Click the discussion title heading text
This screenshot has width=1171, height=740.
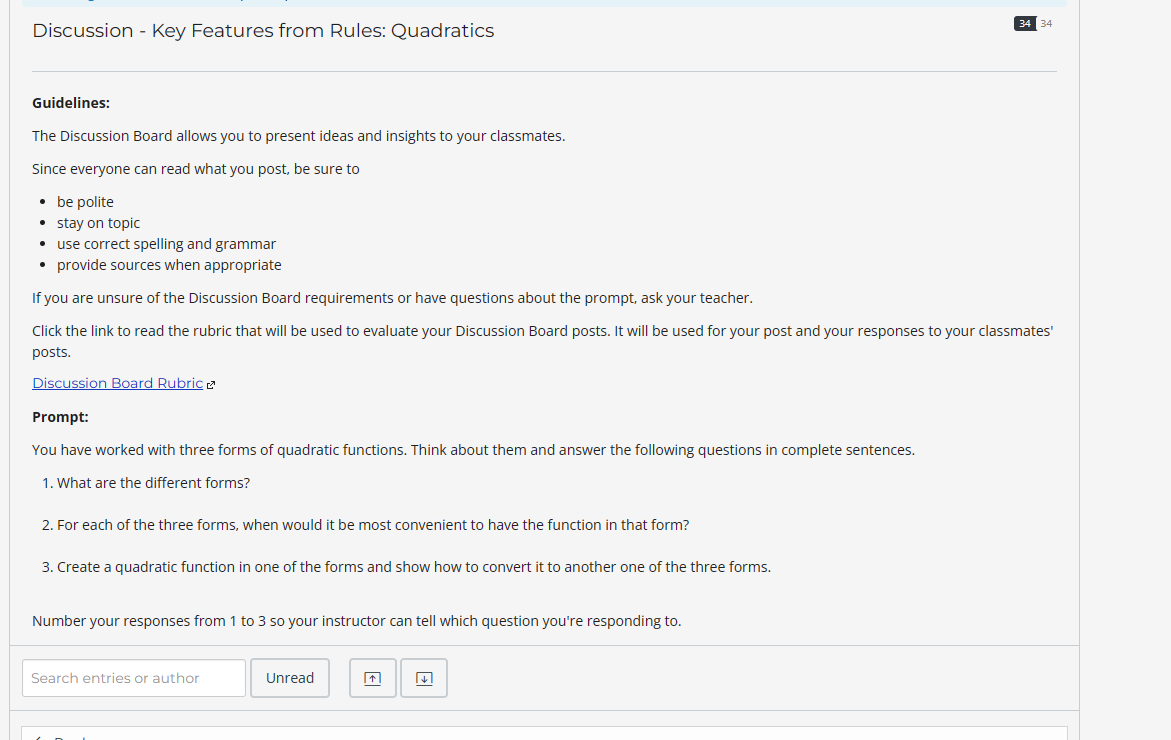[263, 31]
